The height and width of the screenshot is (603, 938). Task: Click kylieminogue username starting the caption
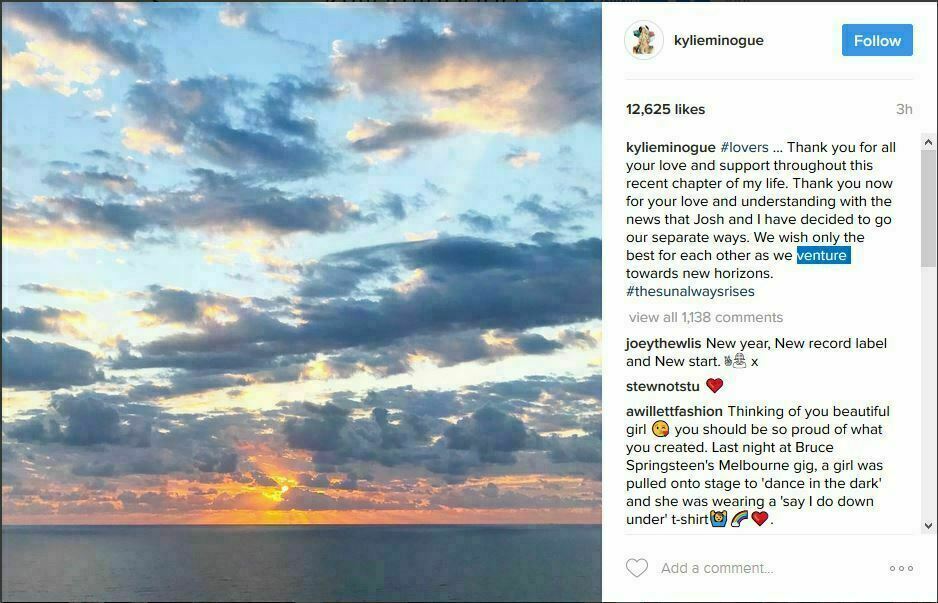pos(670,147)
